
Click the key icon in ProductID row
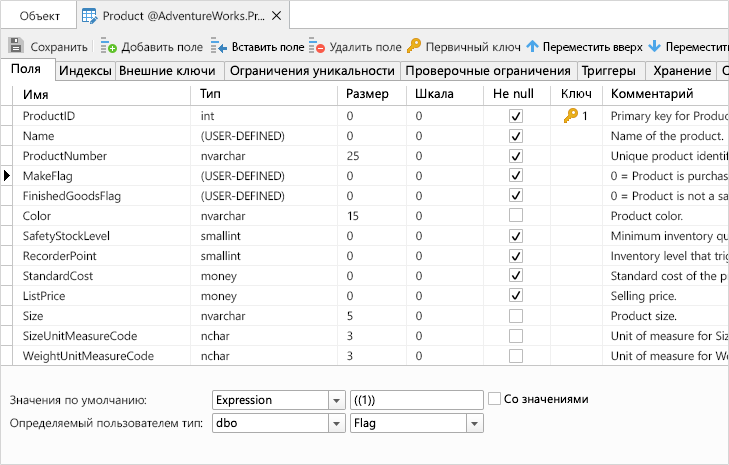(570, 115)
